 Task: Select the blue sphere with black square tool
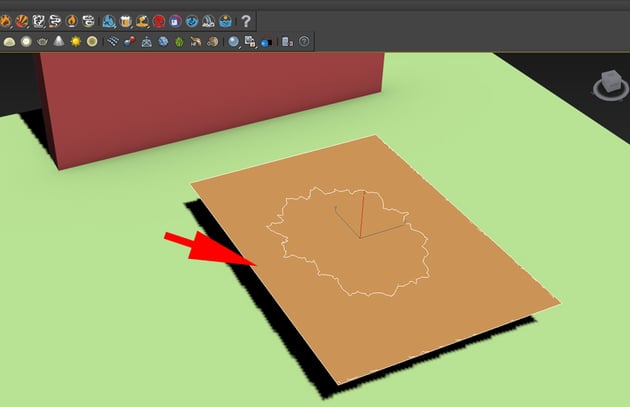(266, 42)
